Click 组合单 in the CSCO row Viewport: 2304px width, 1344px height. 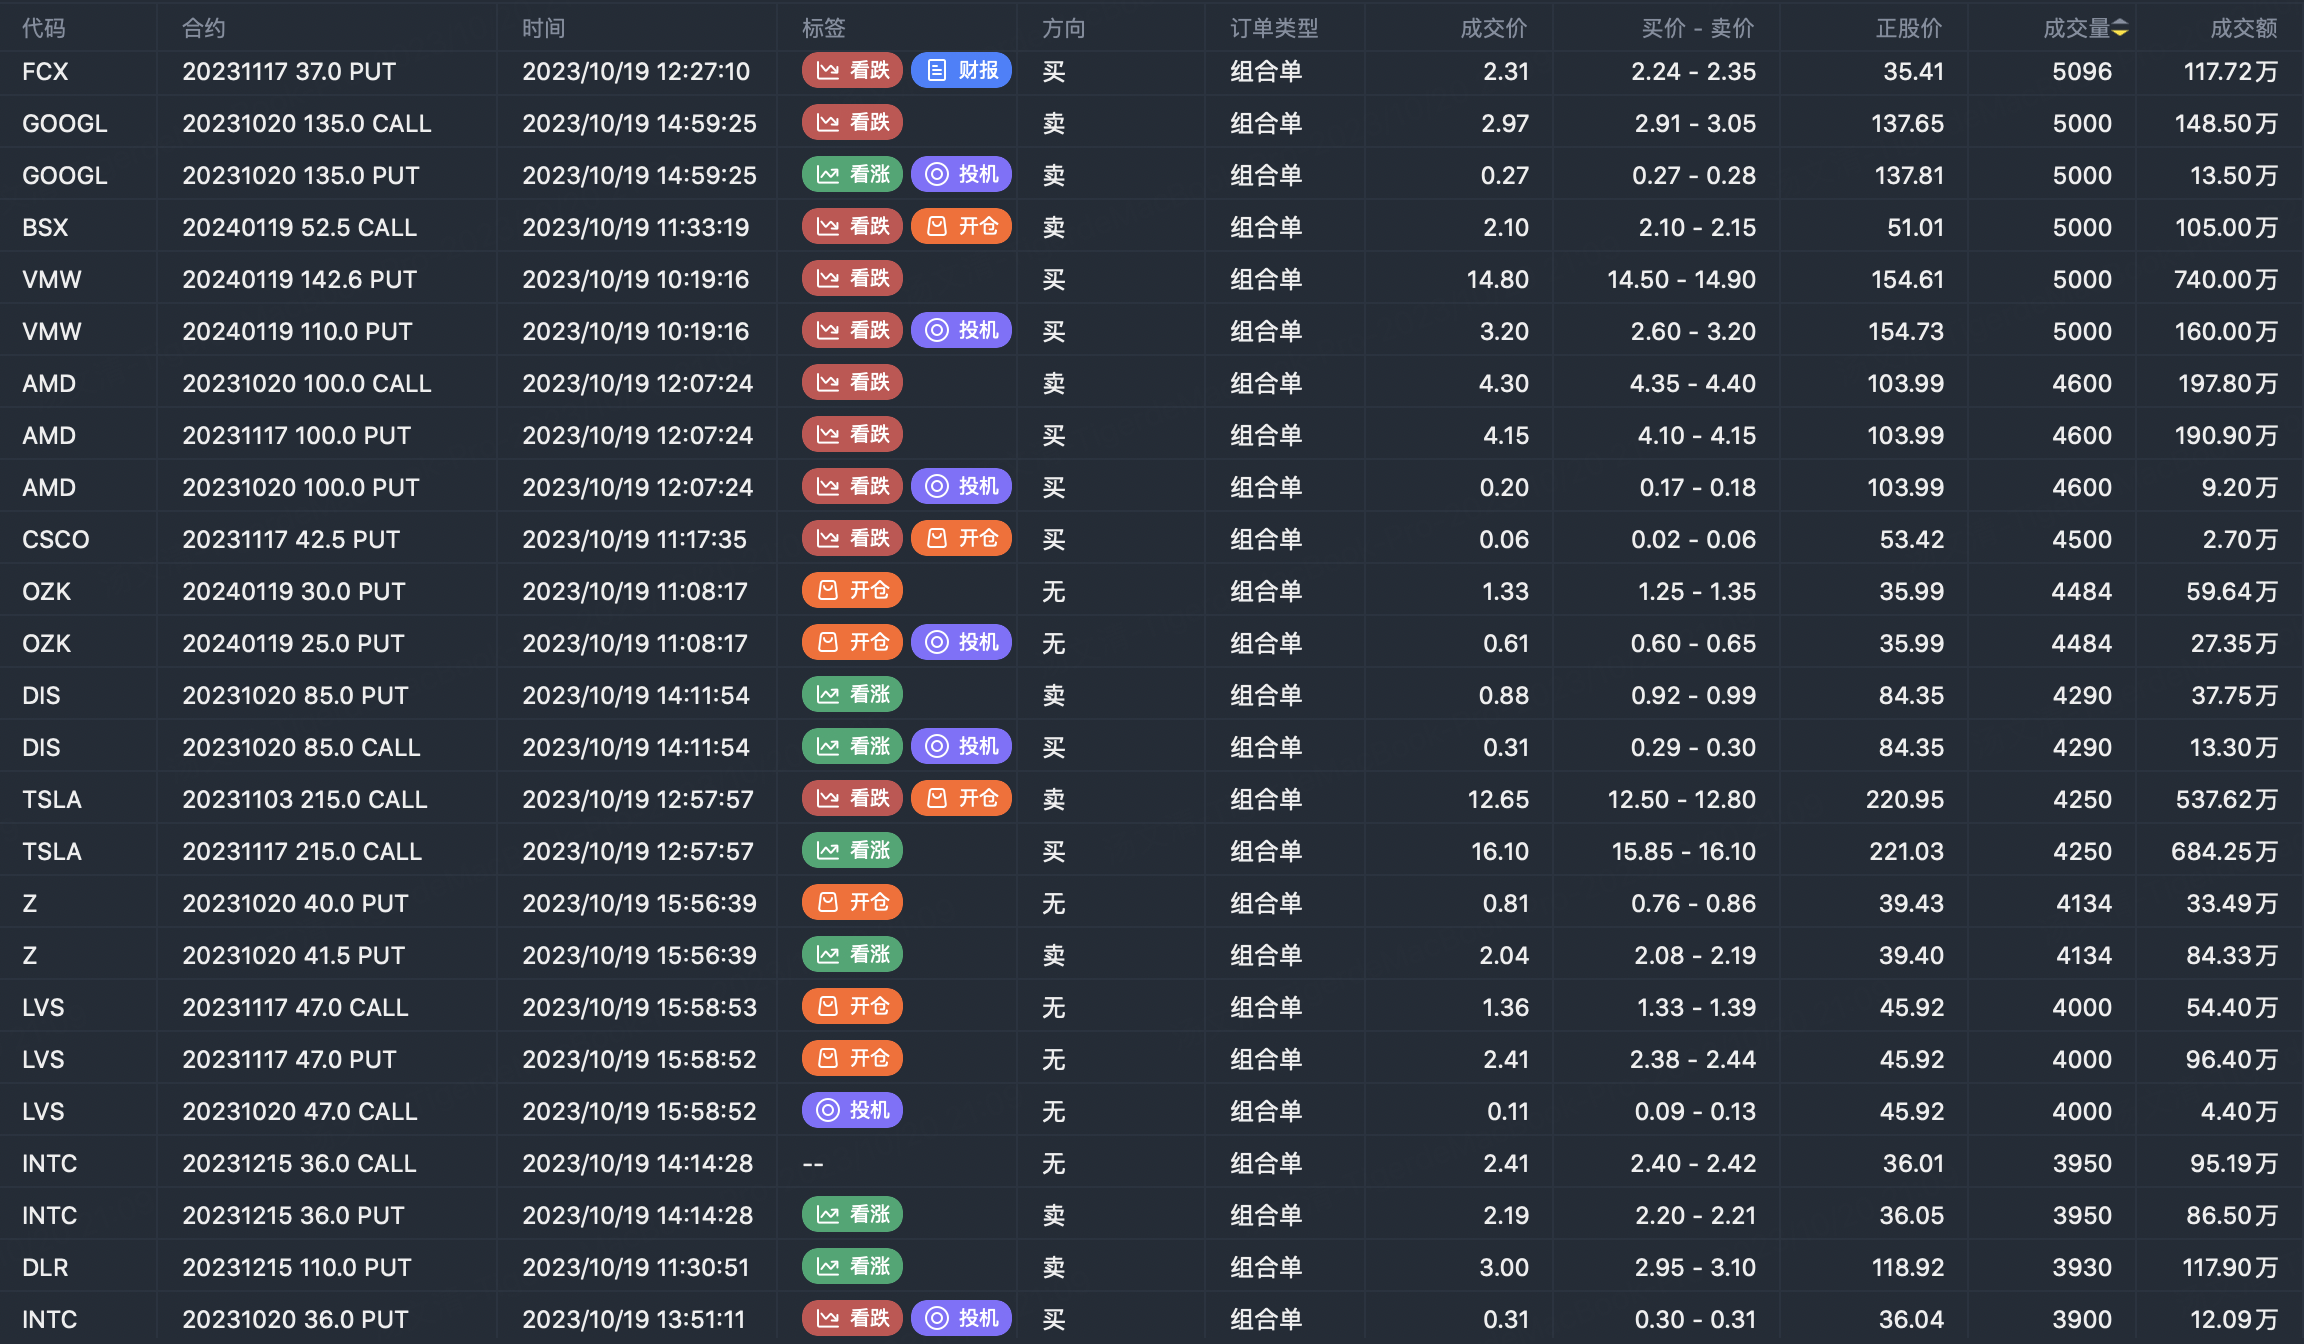[x=1266, y=540]
